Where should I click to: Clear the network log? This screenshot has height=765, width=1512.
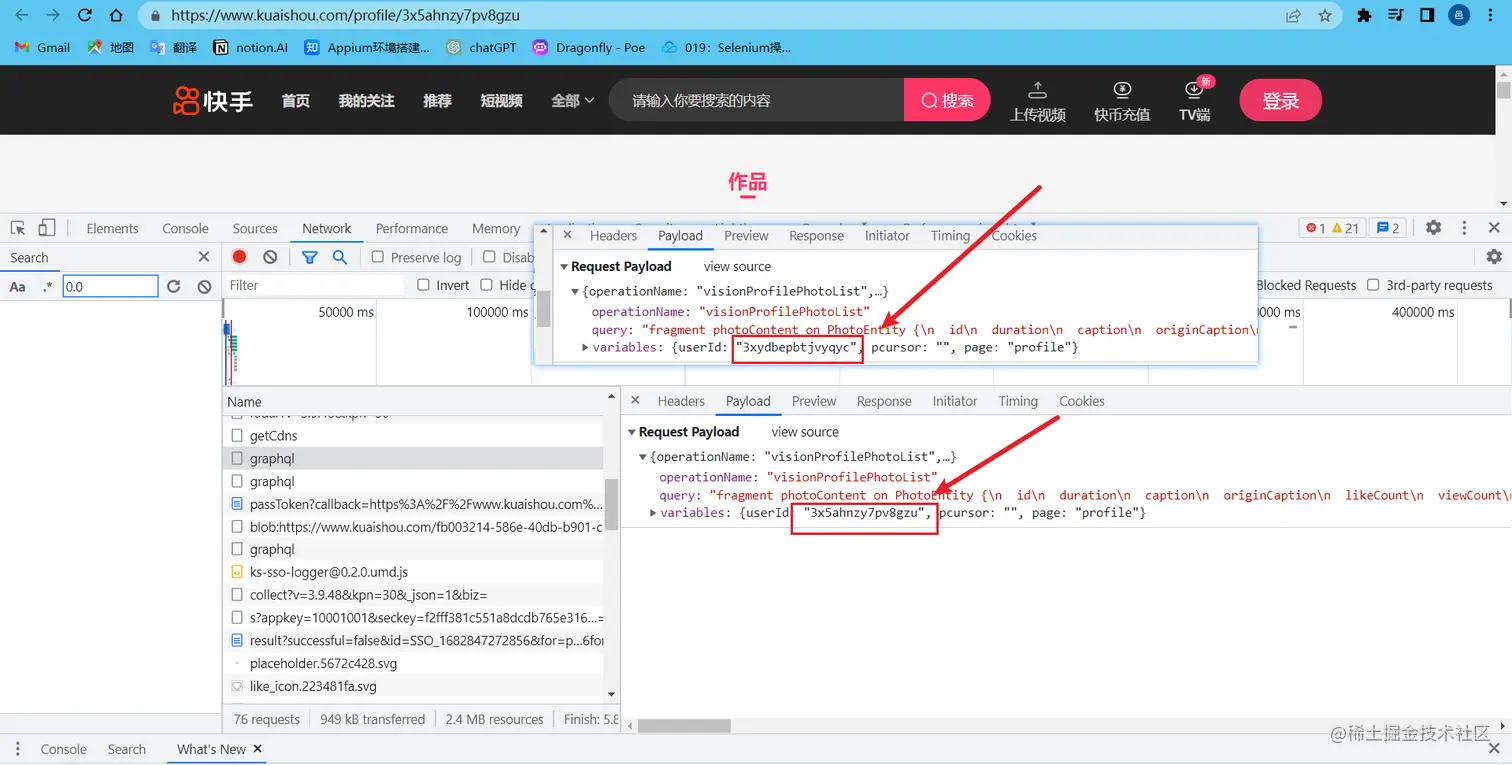click(x=270, y=257)
